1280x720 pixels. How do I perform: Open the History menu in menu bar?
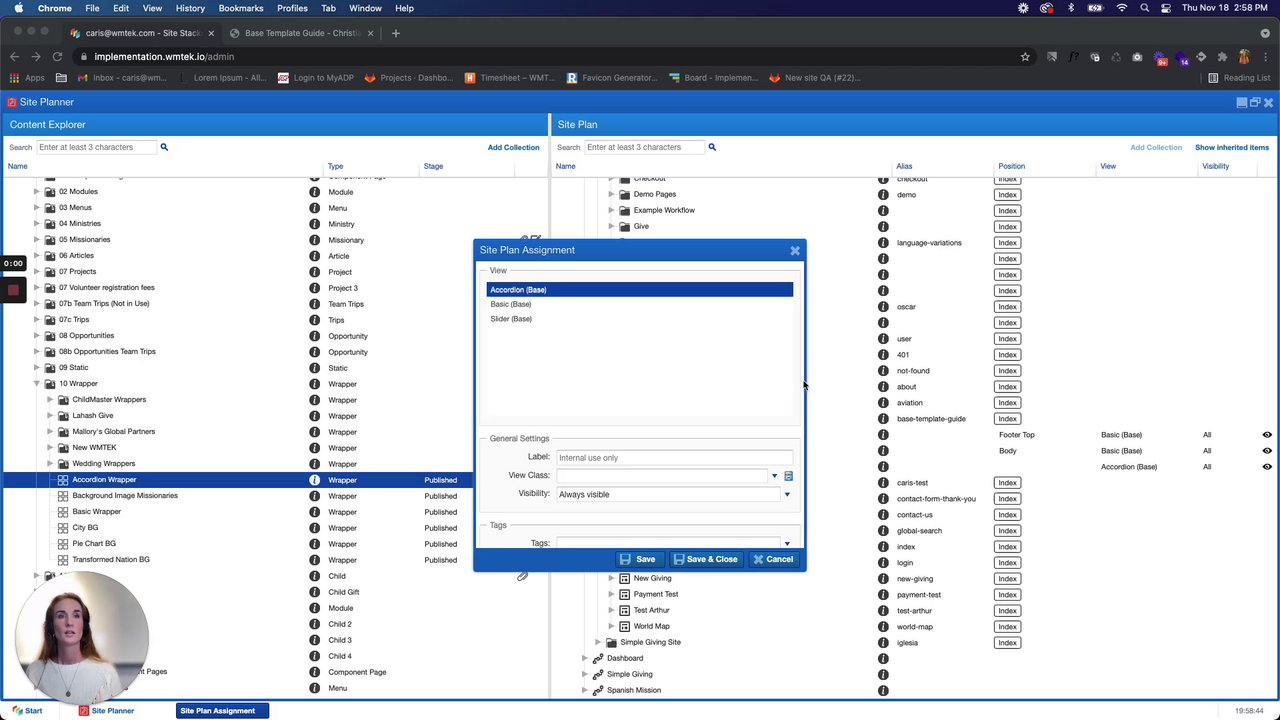190,8
